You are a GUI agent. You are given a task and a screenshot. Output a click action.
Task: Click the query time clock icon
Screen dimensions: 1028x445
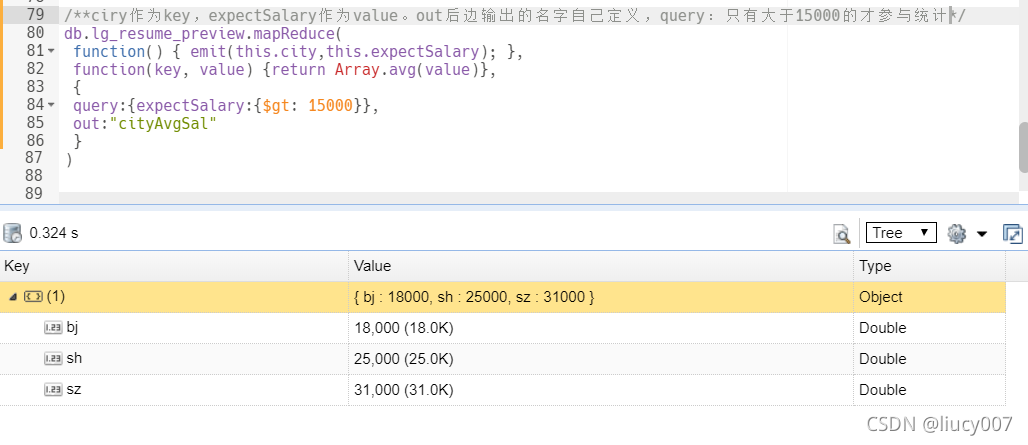click(12, 233)
